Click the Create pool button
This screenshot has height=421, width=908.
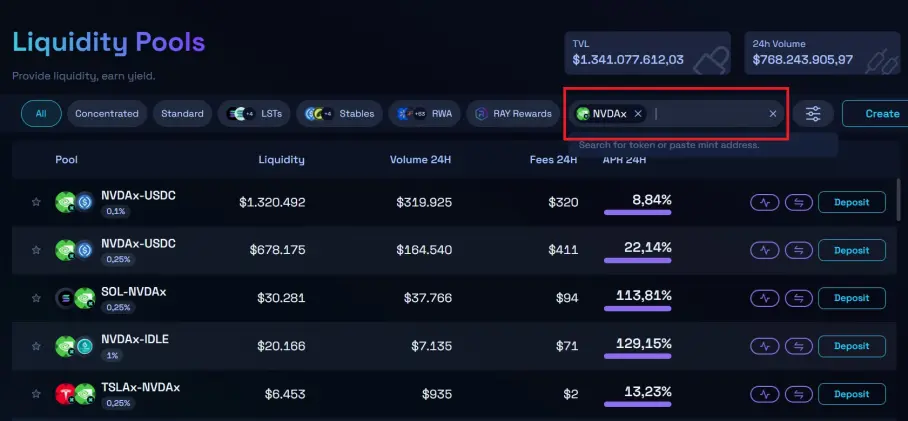point(875,114)
